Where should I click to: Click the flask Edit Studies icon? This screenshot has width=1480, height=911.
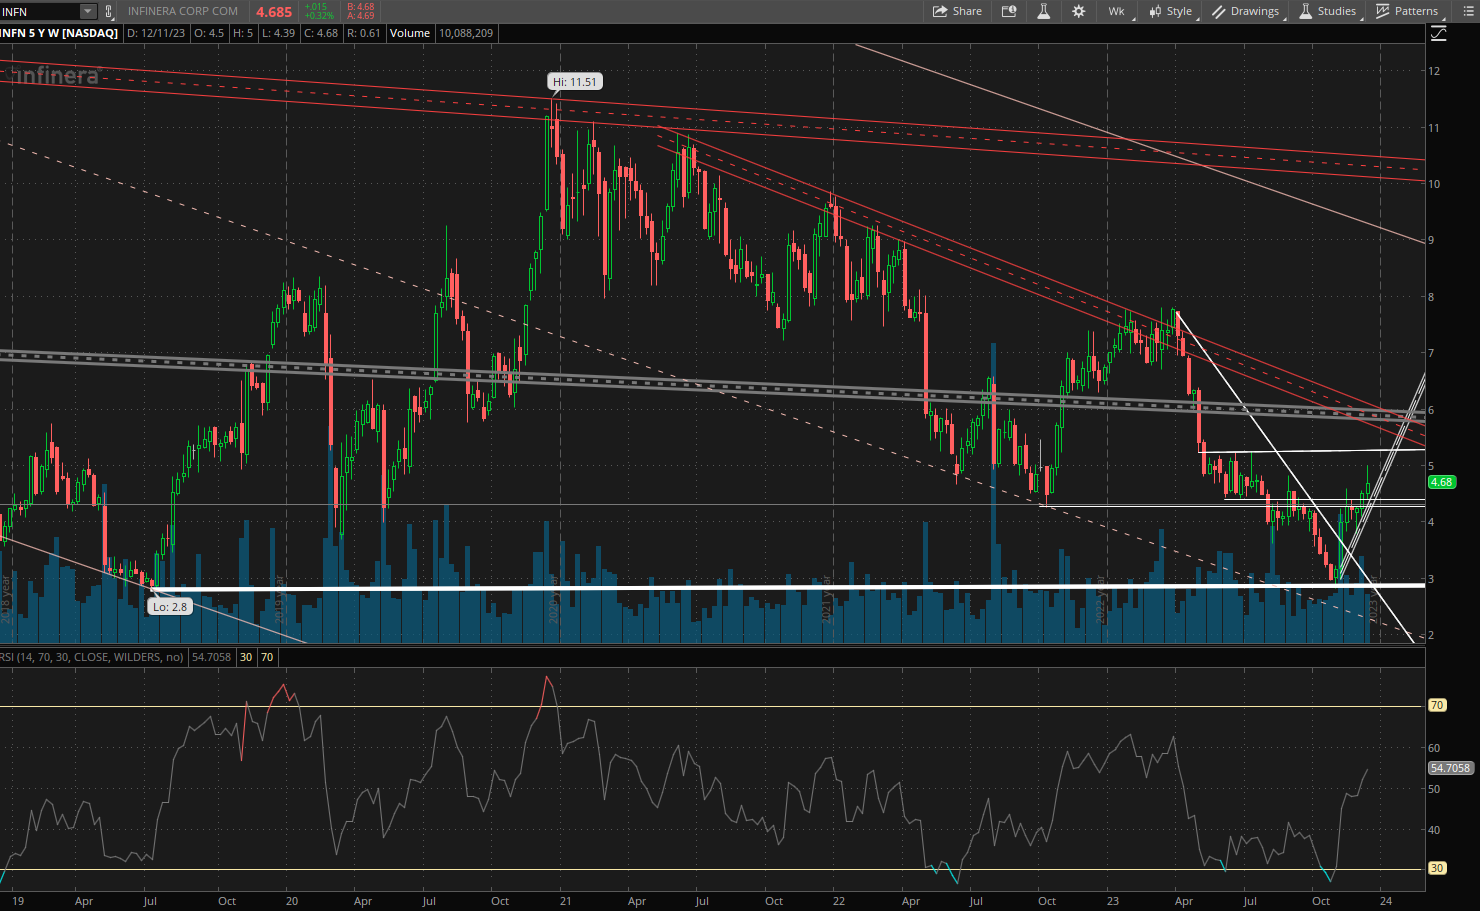point(1043,11)
